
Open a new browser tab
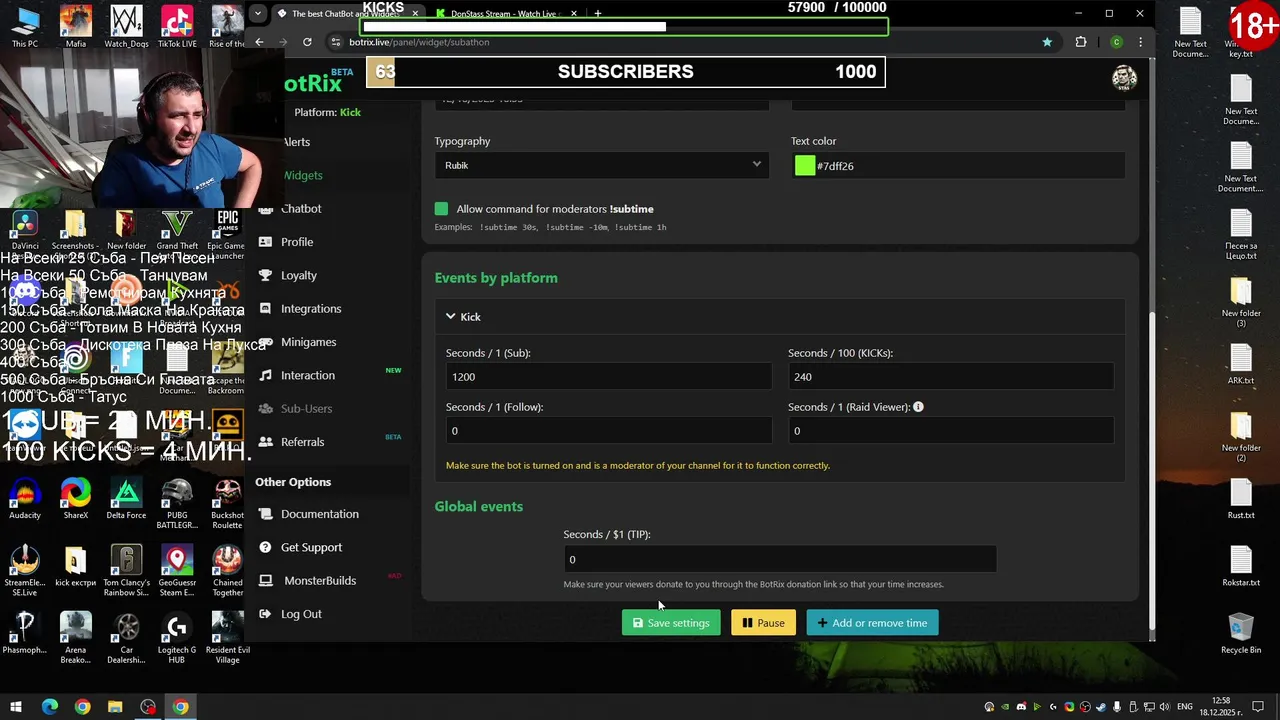click(x=598, y=14)
